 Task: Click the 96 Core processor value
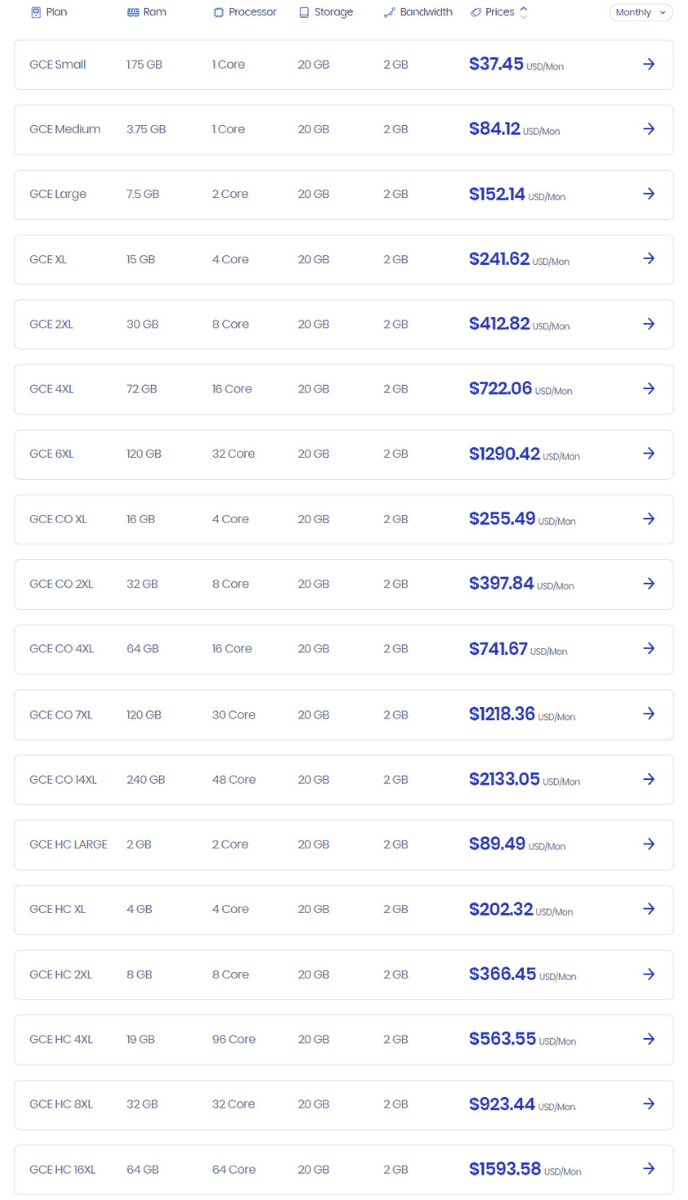pyautogui.click(x=234, y=1039)
